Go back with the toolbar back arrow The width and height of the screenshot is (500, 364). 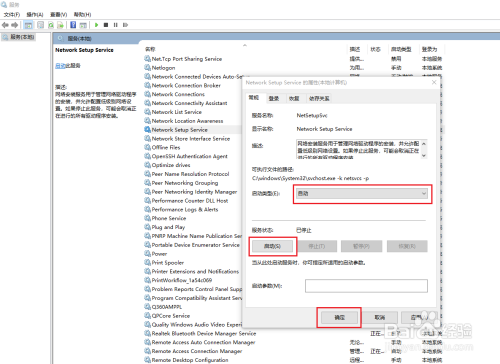pyautogui.click(x=5, y=25)
